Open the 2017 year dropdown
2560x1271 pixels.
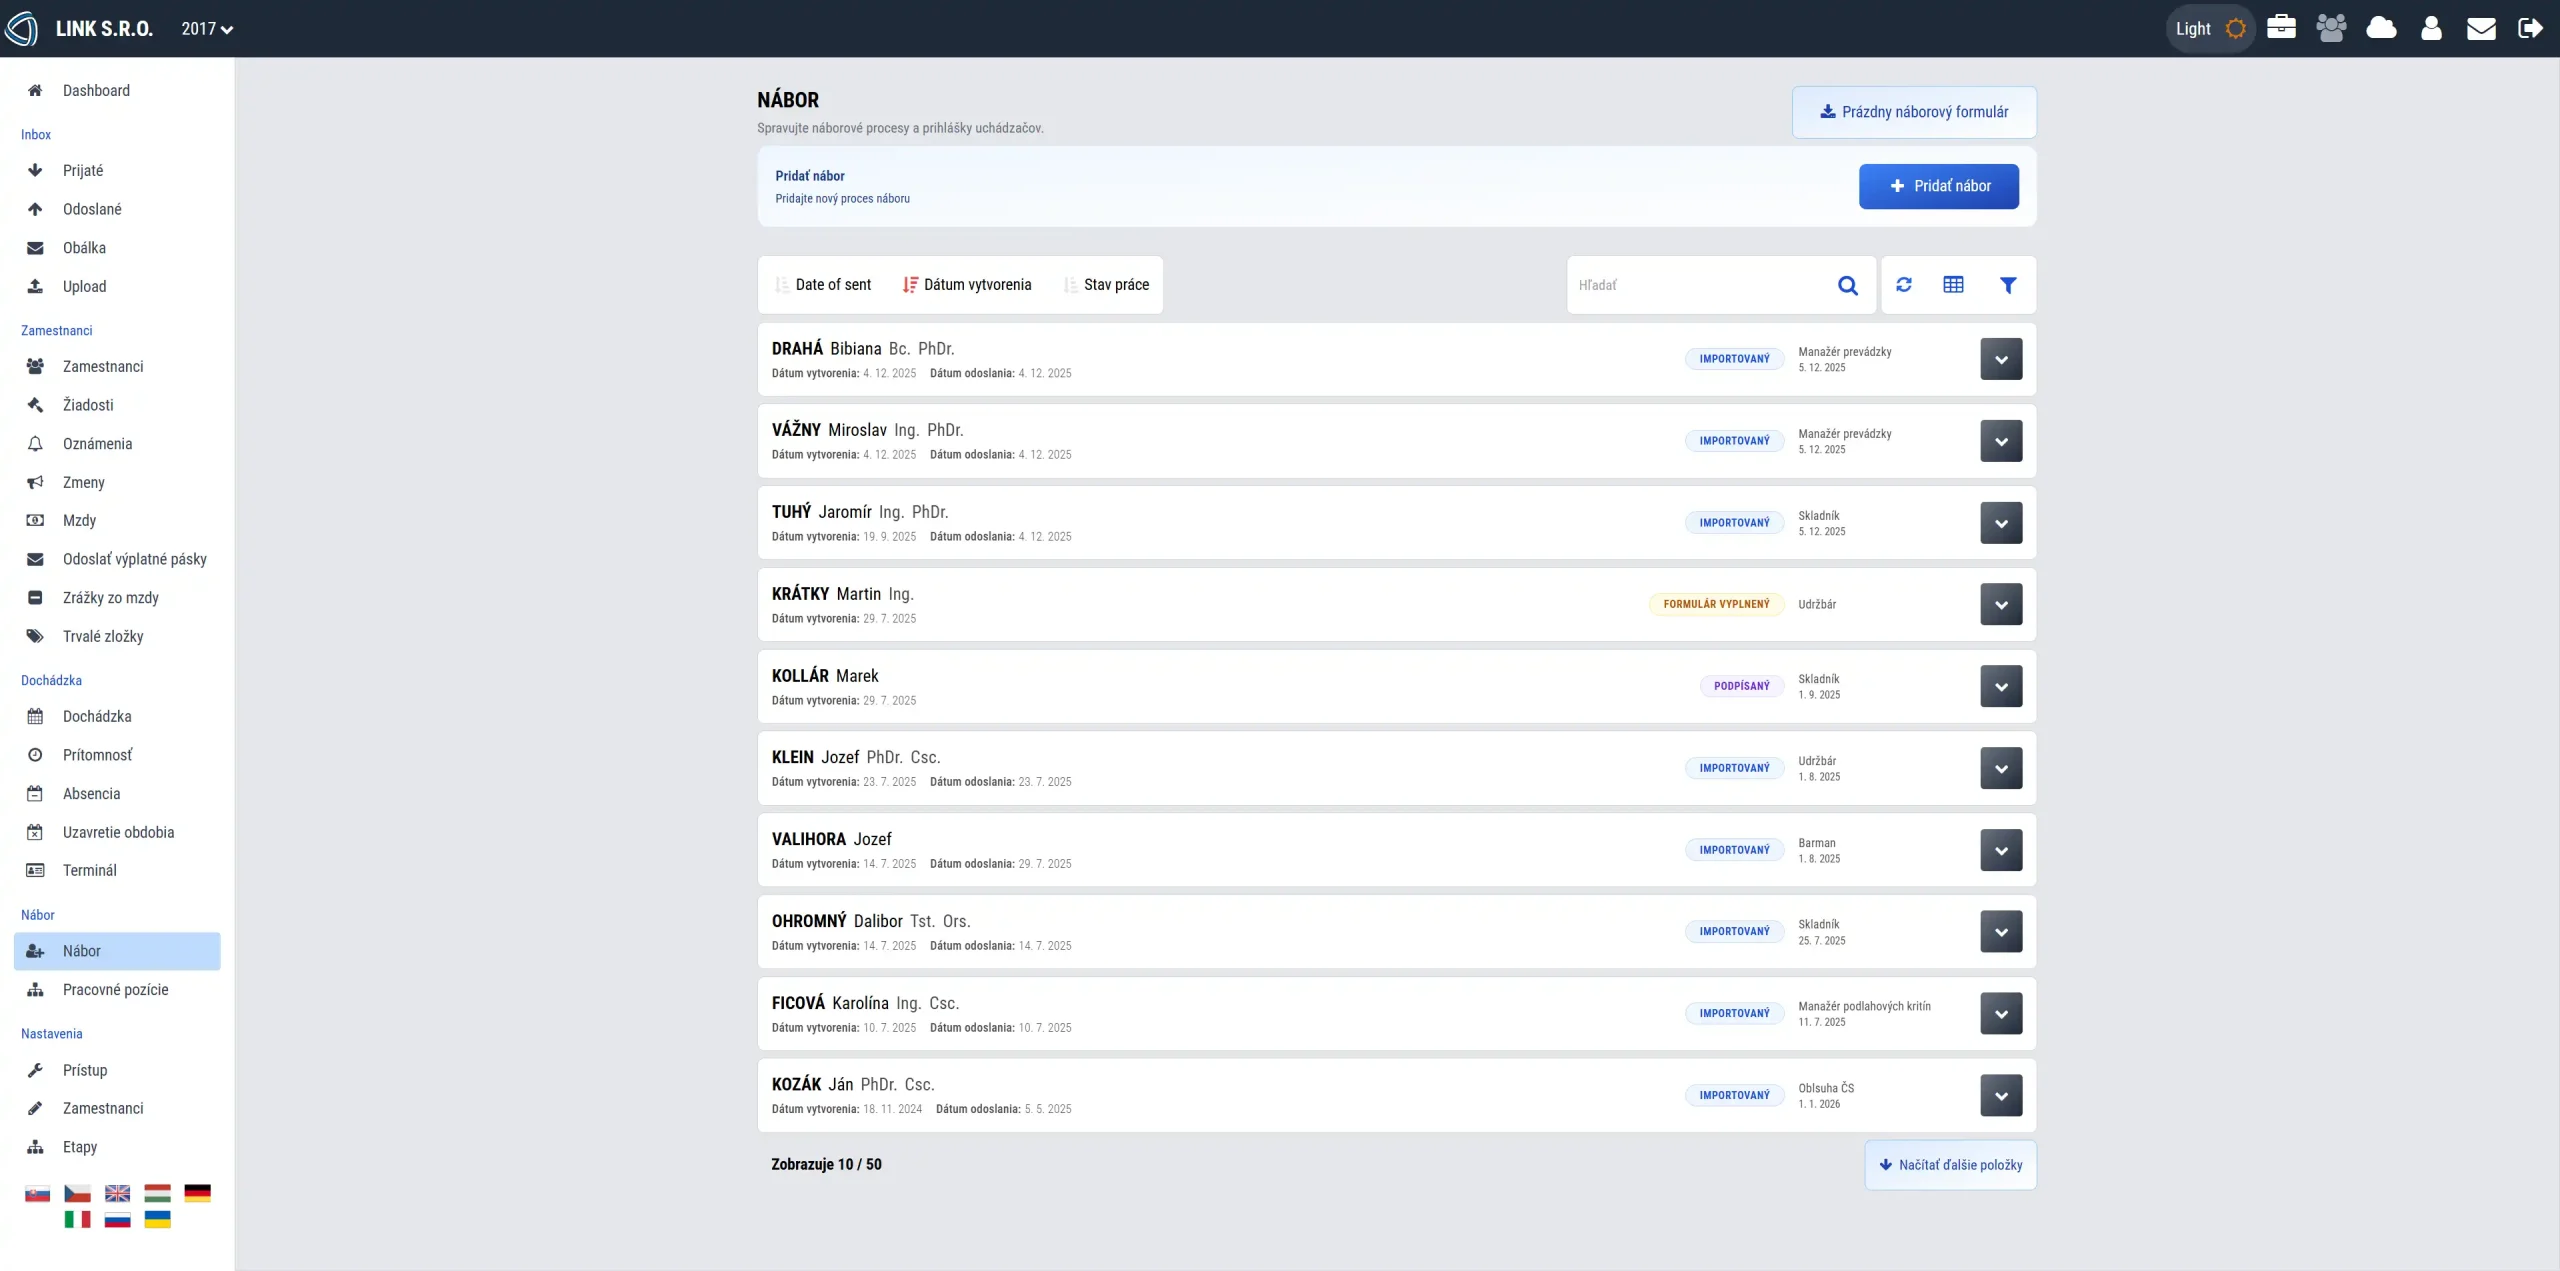pos(207,29)
